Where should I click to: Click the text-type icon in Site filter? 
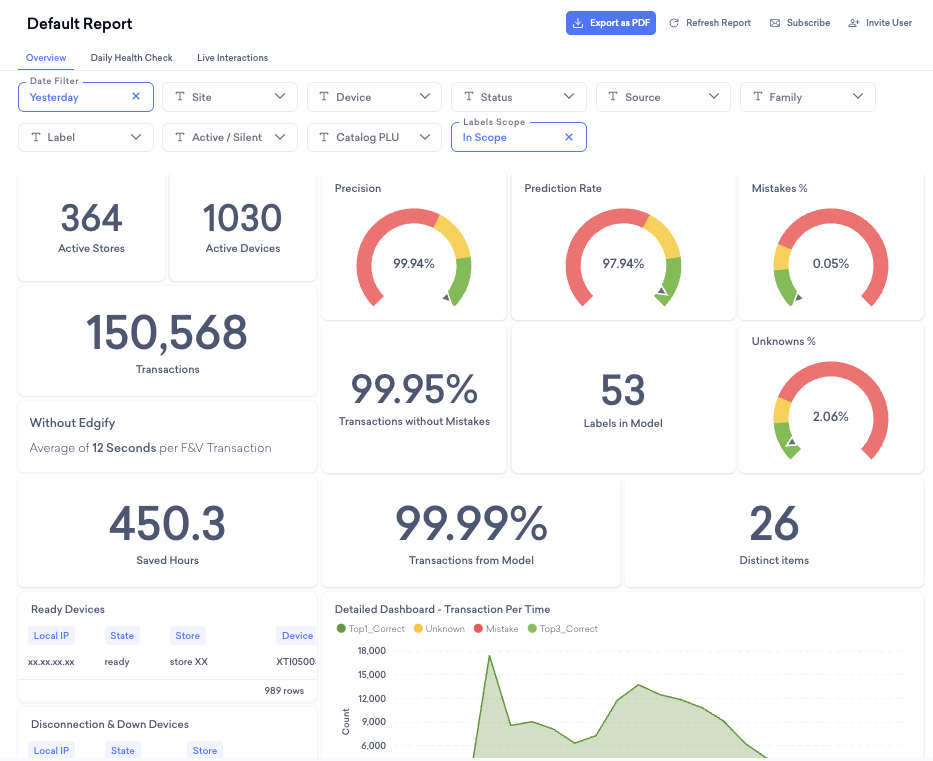point(180,96)
